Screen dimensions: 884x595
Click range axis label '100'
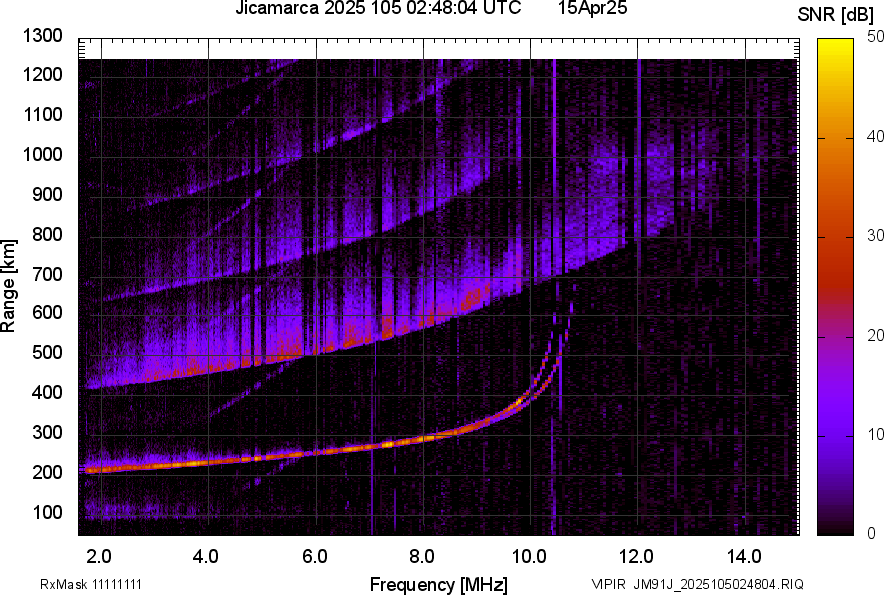(x=47, y=512)
